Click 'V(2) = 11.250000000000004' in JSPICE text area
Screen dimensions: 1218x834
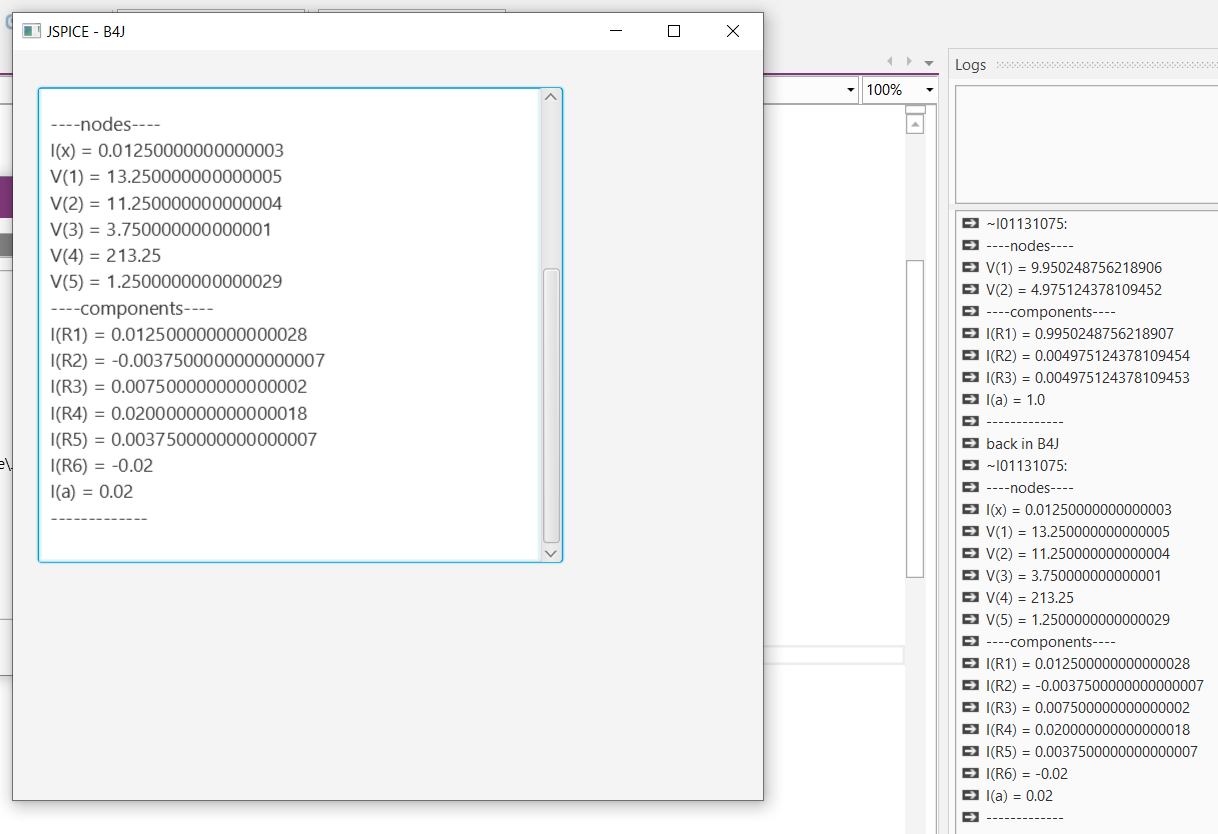[166, 203]
